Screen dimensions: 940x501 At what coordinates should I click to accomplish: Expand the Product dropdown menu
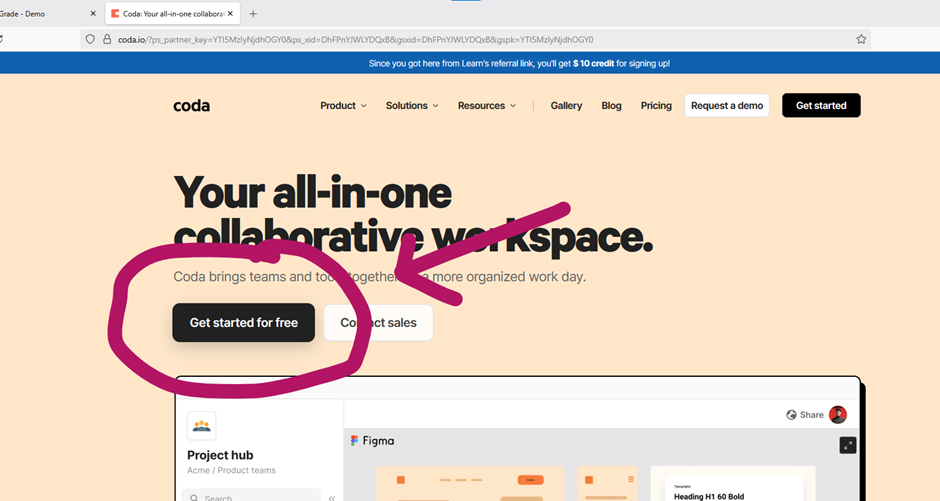(343, 105)
